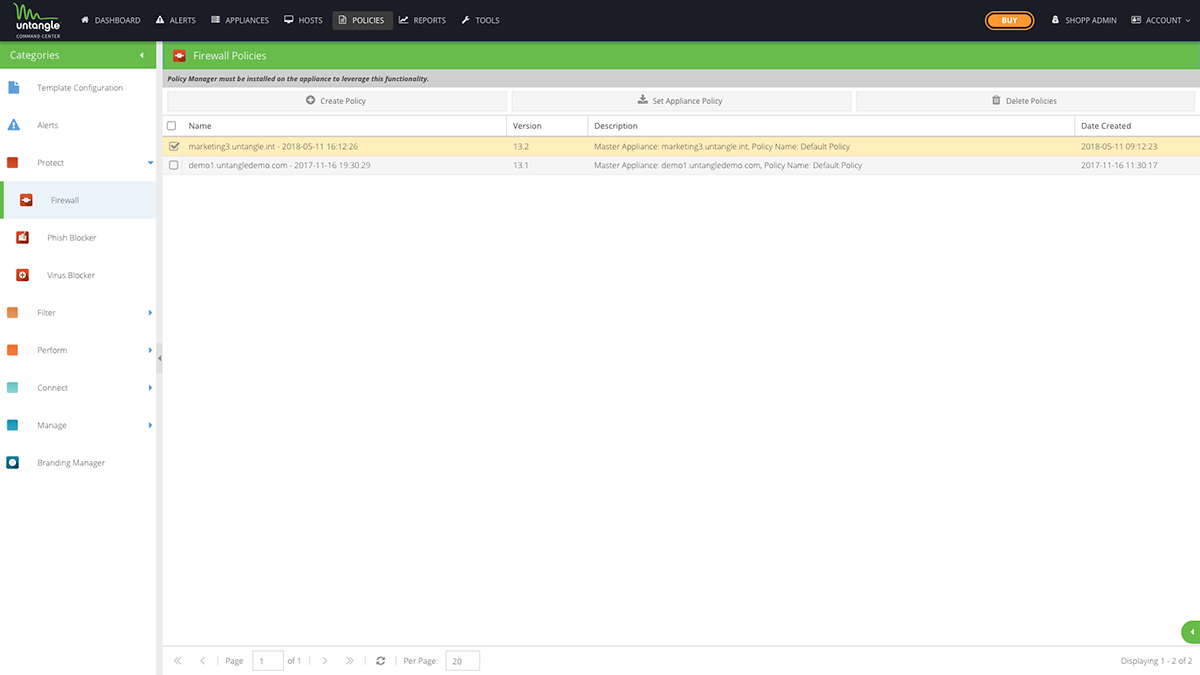This screenshot has width=1200, height=675.
Task: Expand the Connect category
Action: pos(151,388)
